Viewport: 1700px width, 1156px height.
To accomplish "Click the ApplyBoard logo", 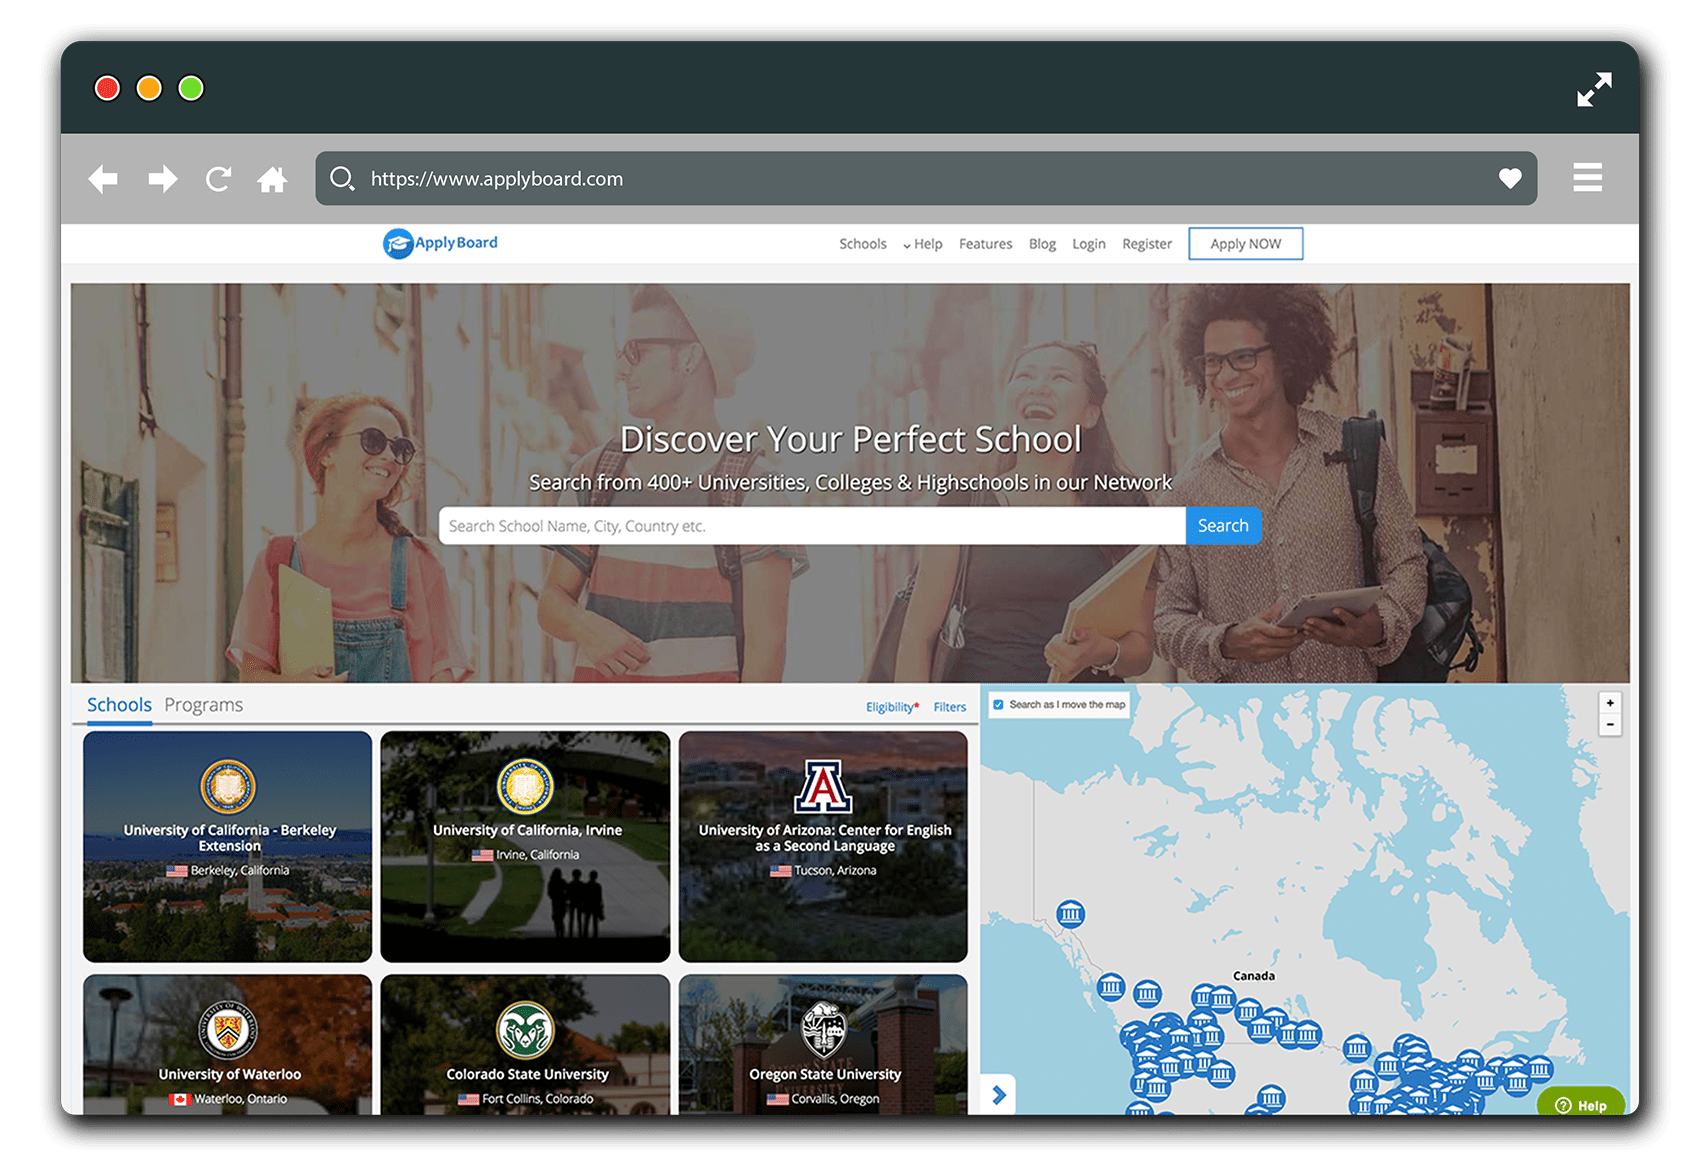I will [440, 243].
